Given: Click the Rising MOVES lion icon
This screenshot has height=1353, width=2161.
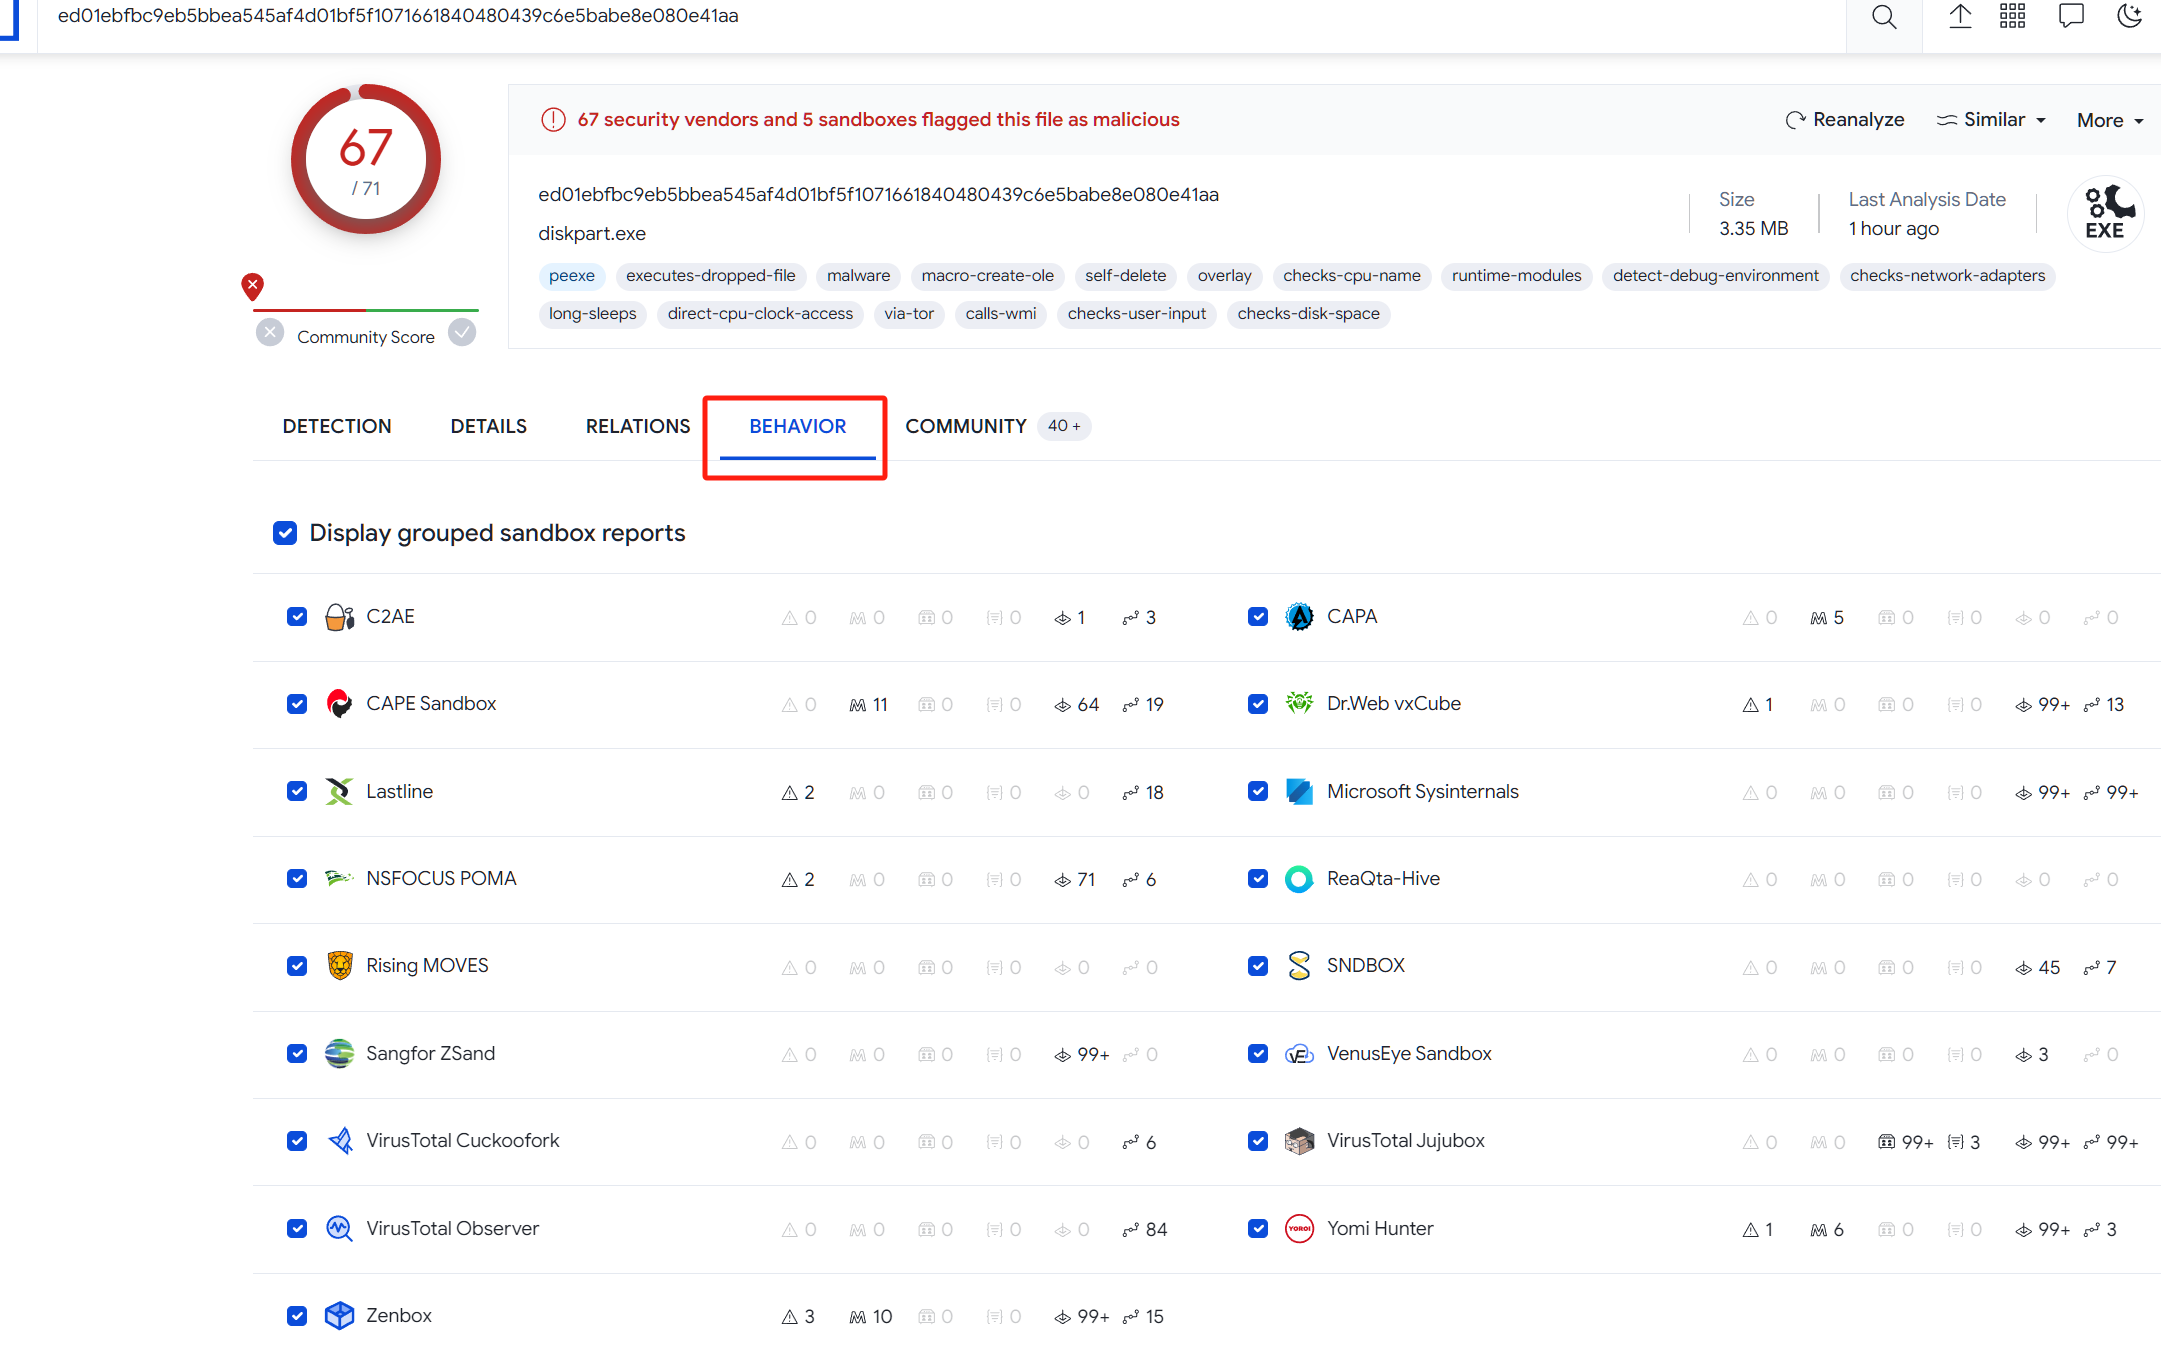Looking at the screenshot, I should tap(340, 966).
